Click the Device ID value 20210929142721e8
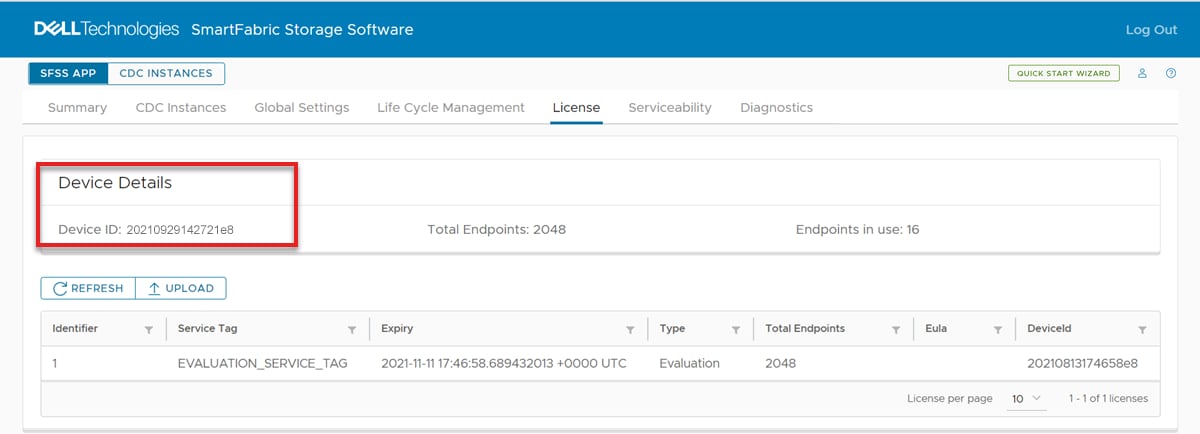The image size is (1200, 434). click(x=180, y=230)
